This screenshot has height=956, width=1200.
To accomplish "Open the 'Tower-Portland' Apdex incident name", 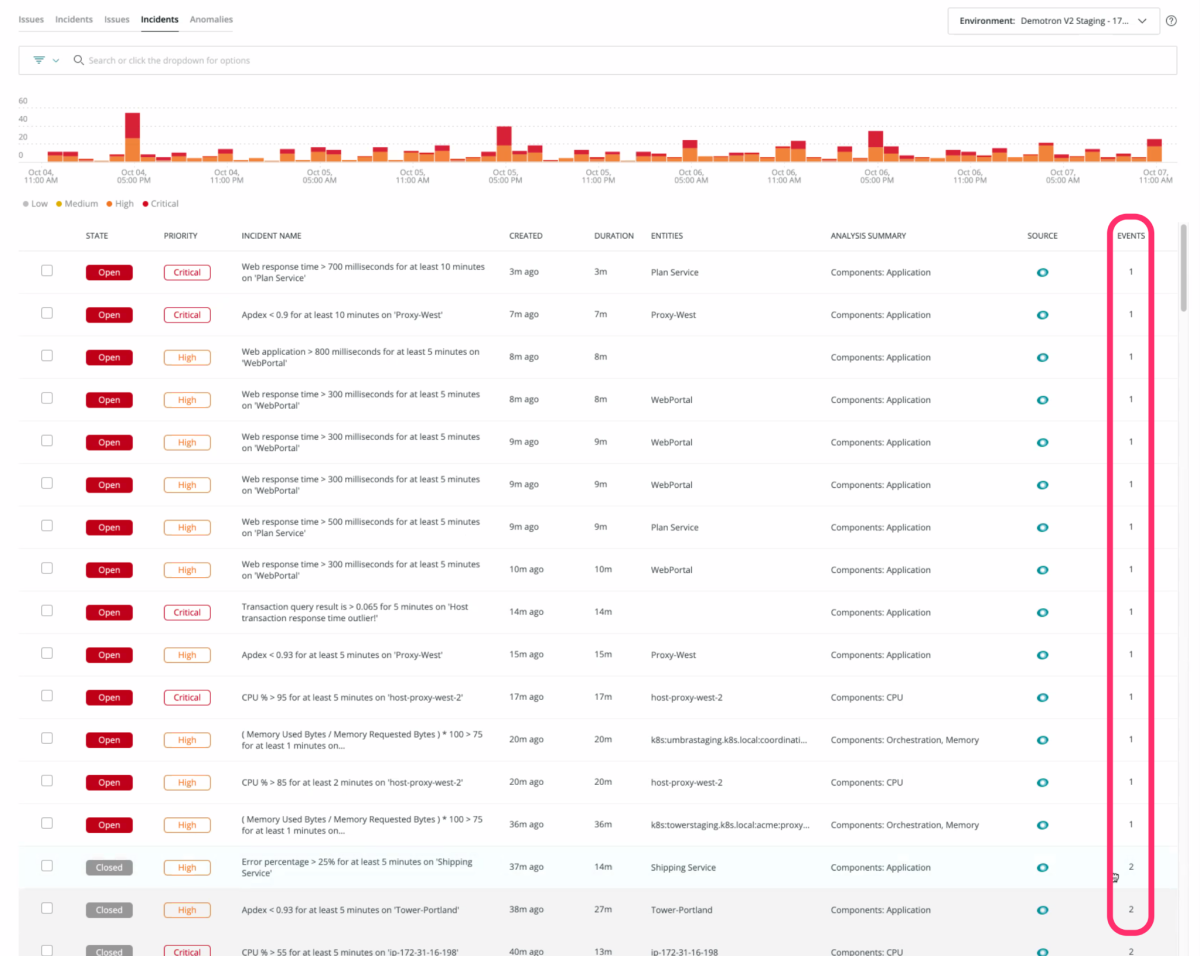I will 350,910.
